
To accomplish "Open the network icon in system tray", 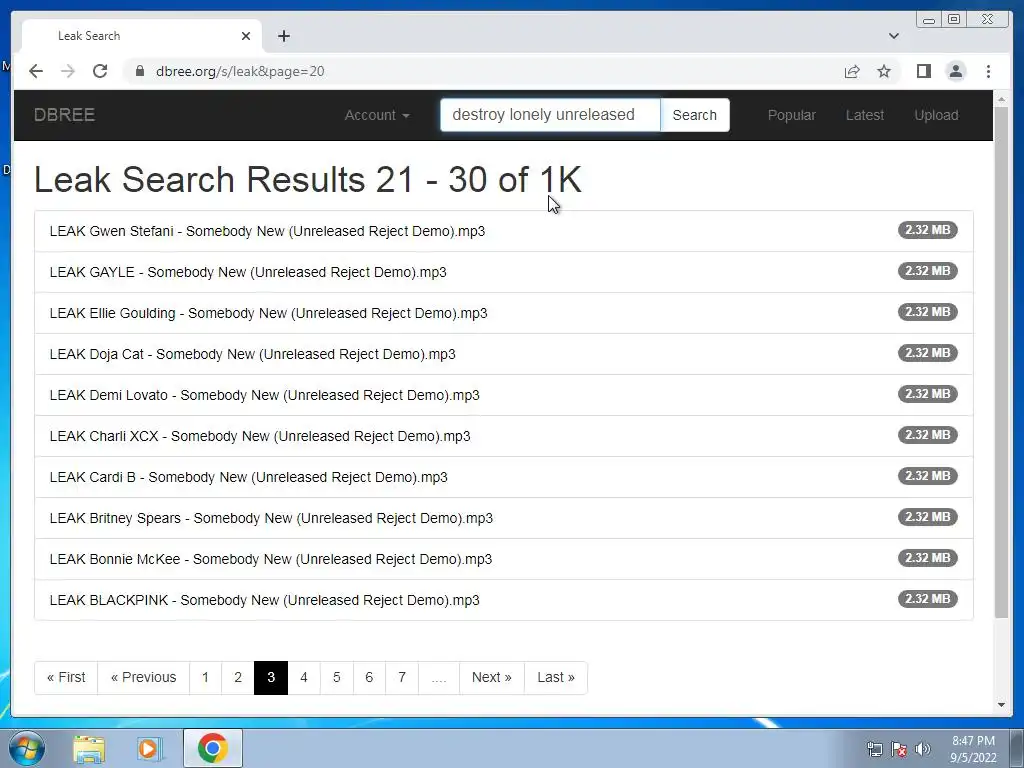I will click(874, 749).
